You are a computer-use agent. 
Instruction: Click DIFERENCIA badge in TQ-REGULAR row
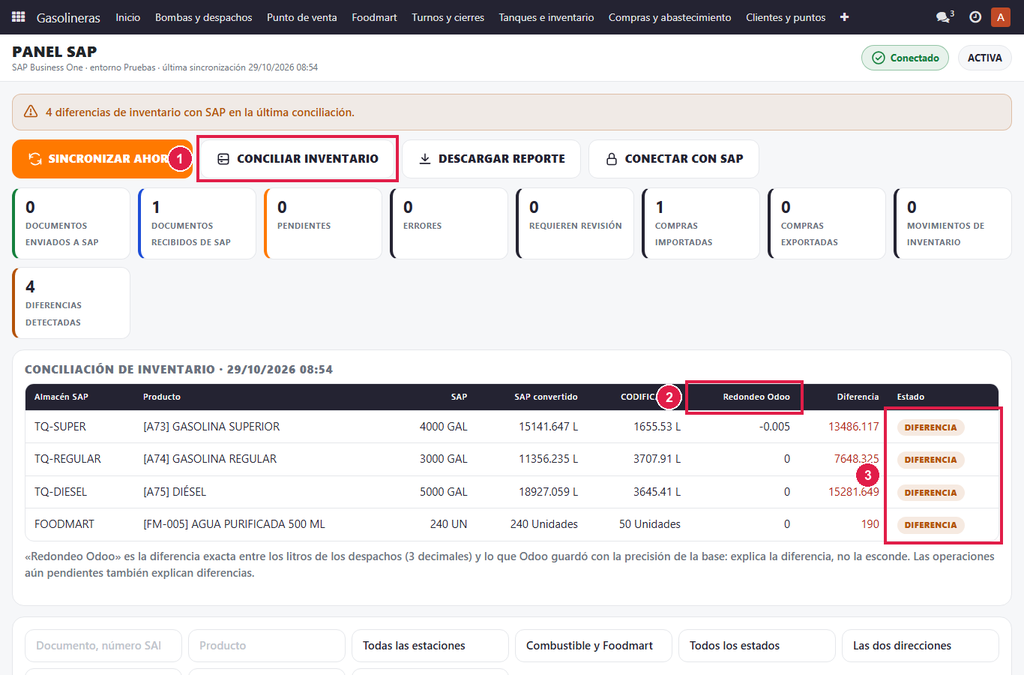931,460
